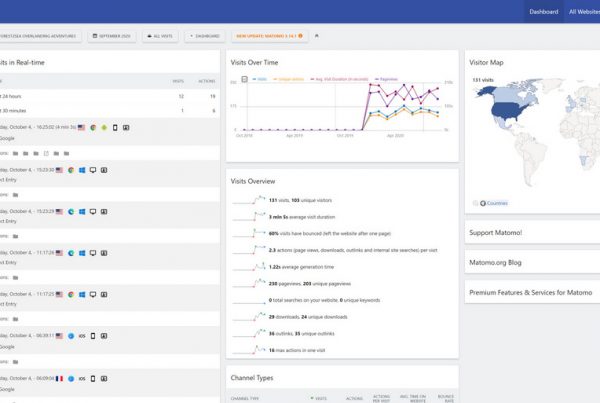600x403 pixels.
Task: Click the metrics picker icon in Visits Over Time
Action: 245,78
